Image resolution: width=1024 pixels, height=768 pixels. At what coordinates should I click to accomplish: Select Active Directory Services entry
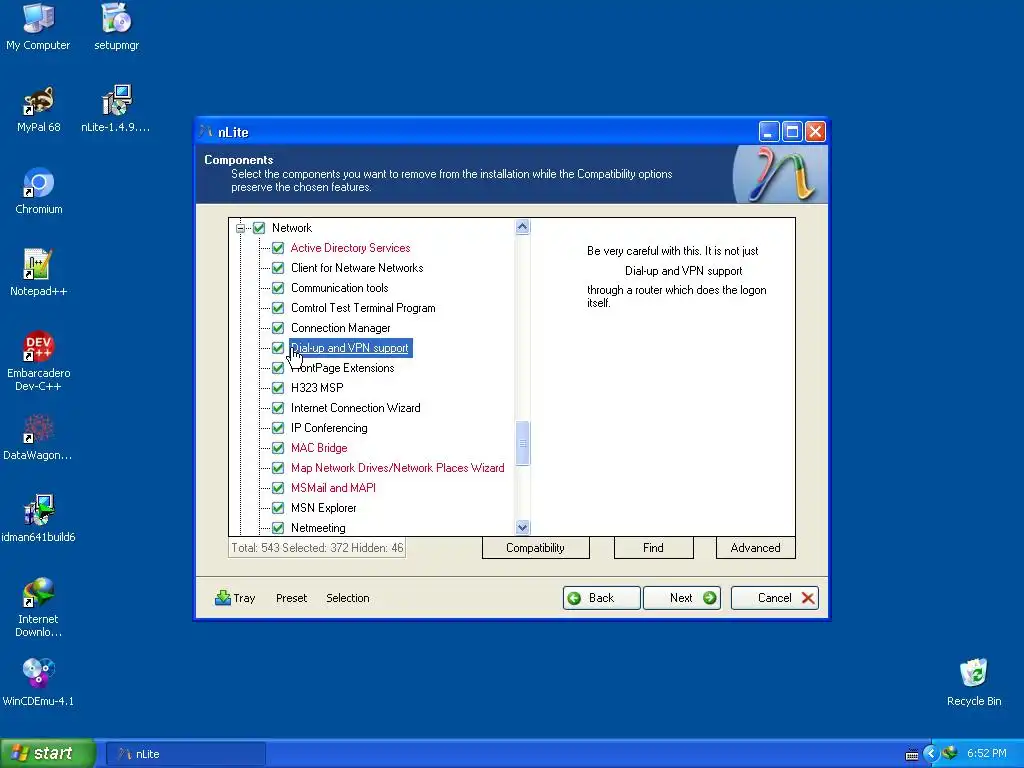pyautogui.click(x=350, y=248)
